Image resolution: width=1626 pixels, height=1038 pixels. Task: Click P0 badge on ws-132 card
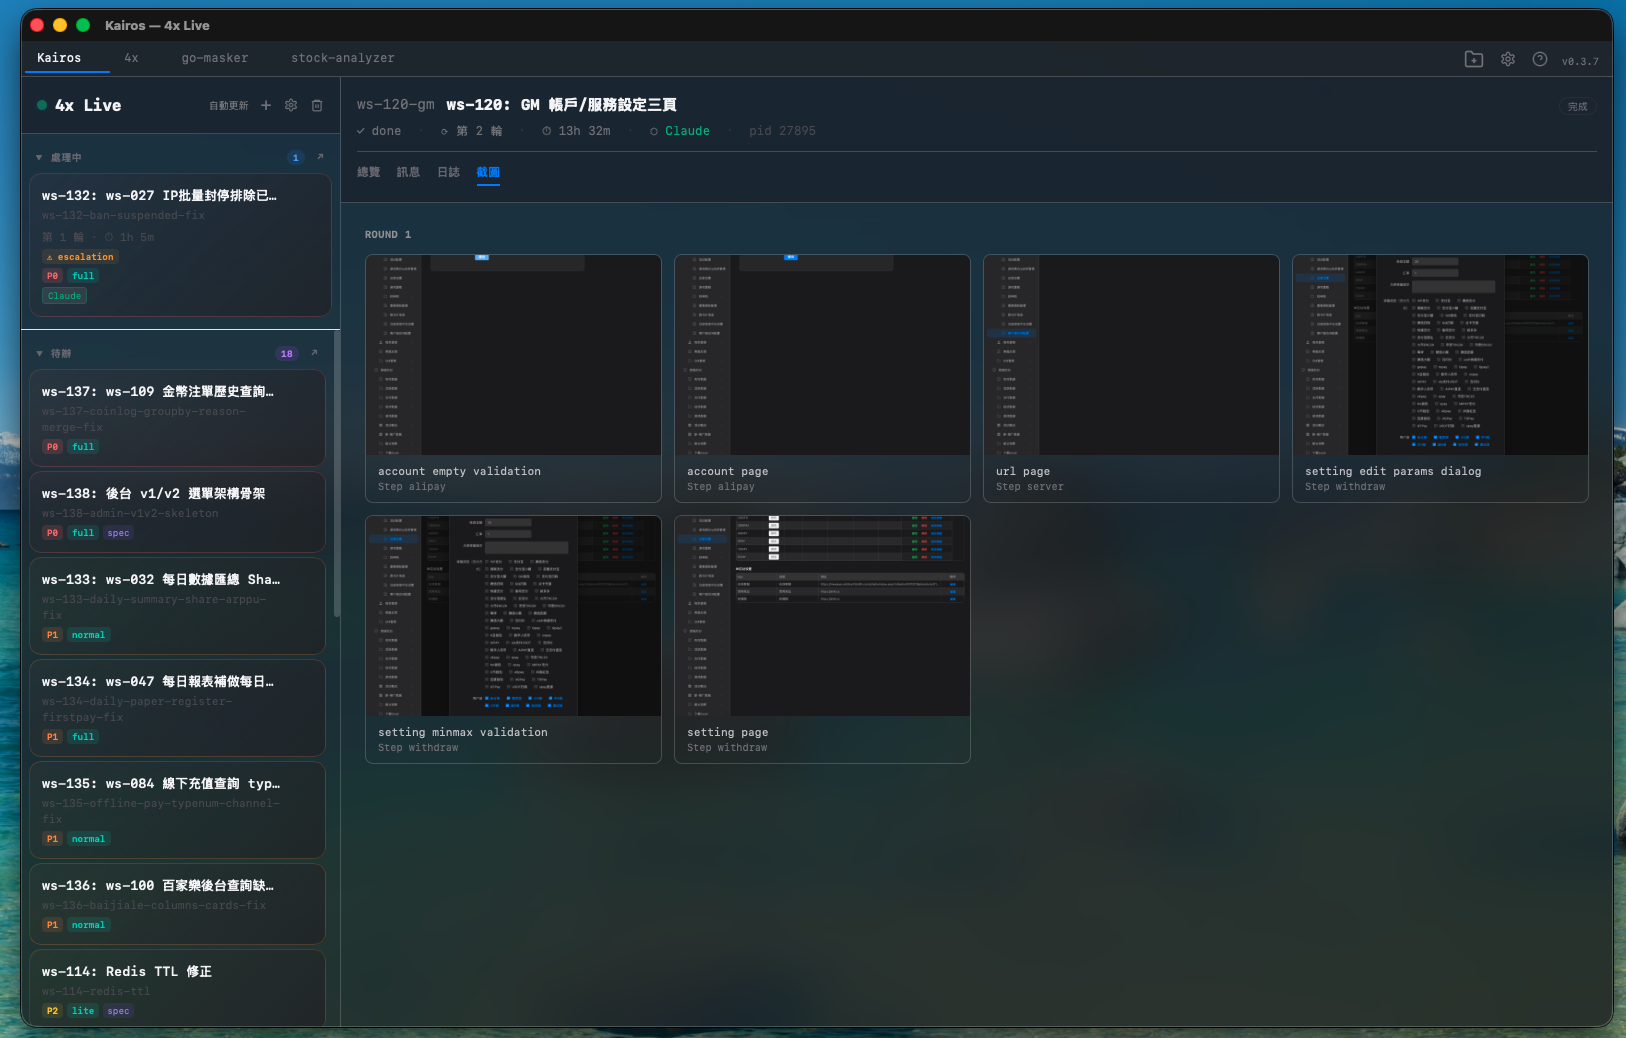[52, 276]
